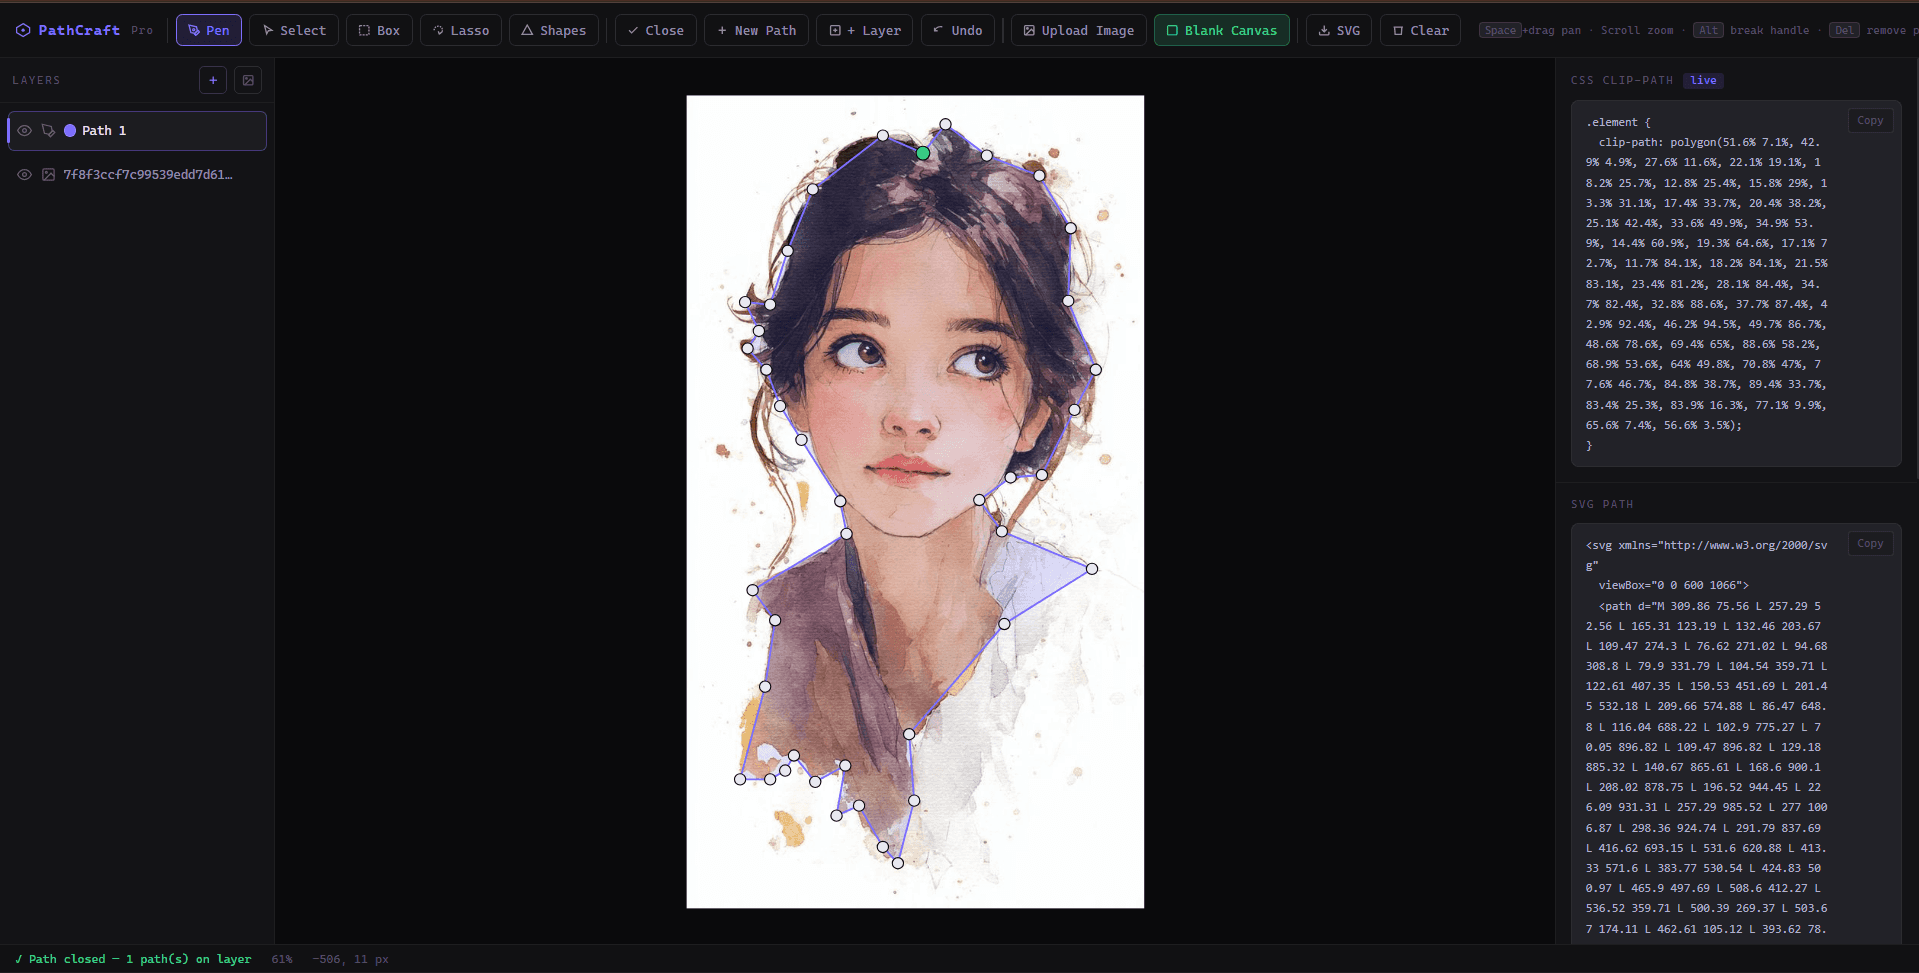Click Upload Image in the toolbar
Screen dimensions: 1919x973
(1079, 30)
